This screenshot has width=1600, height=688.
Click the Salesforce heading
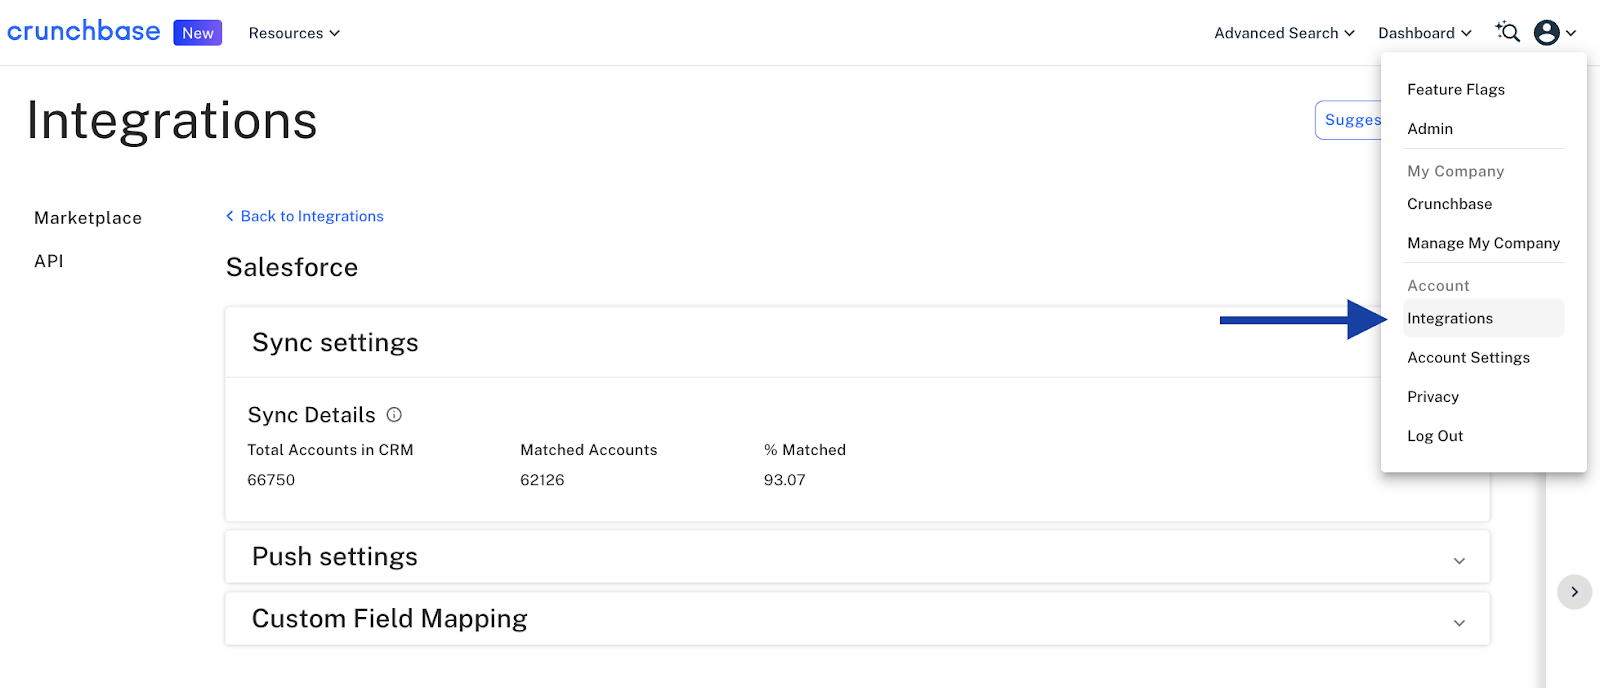click(x=292, y=267)
